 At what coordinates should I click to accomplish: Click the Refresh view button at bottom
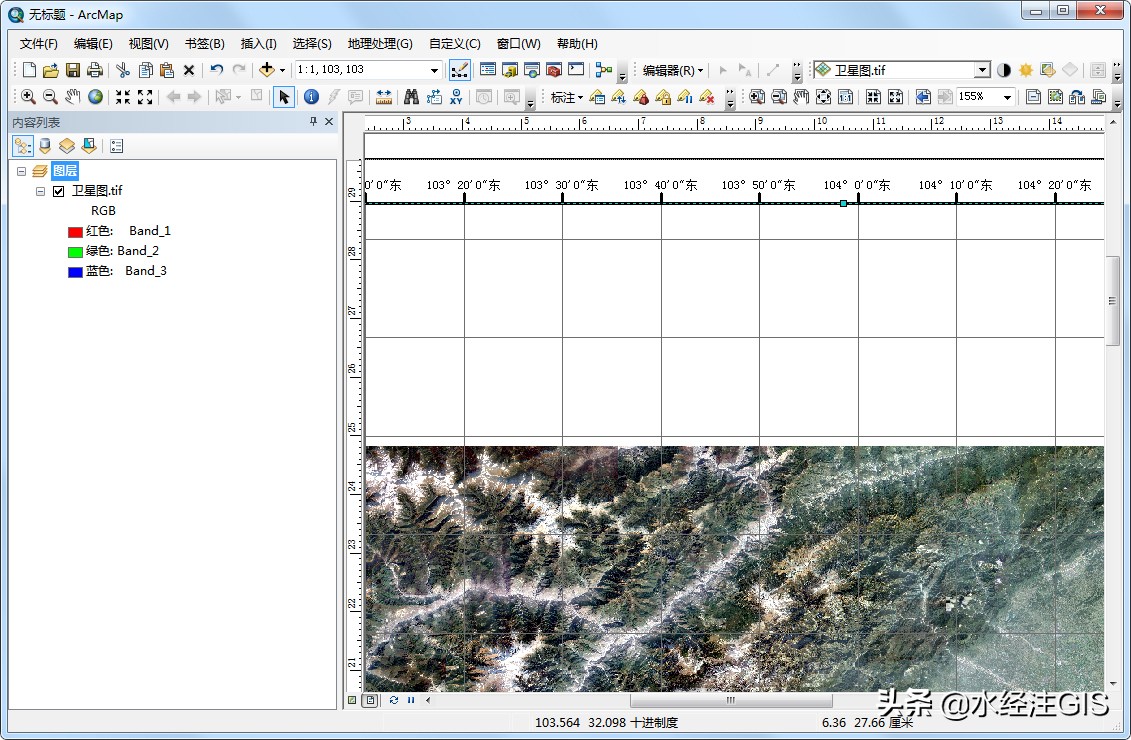pos(394,700)
